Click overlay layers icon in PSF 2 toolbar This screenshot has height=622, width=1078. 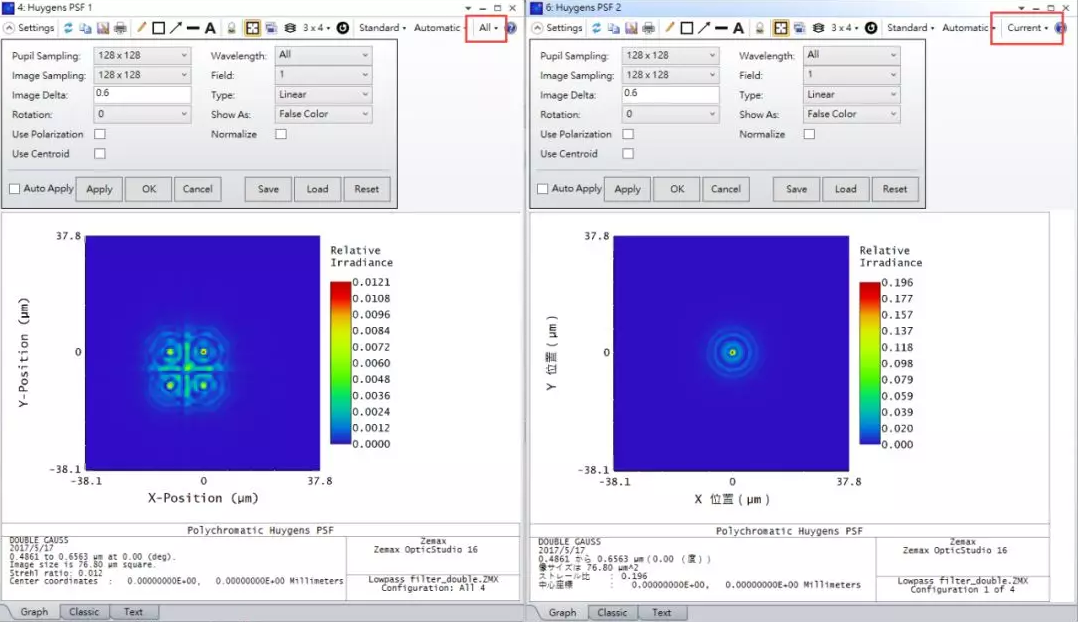(818, 28)
